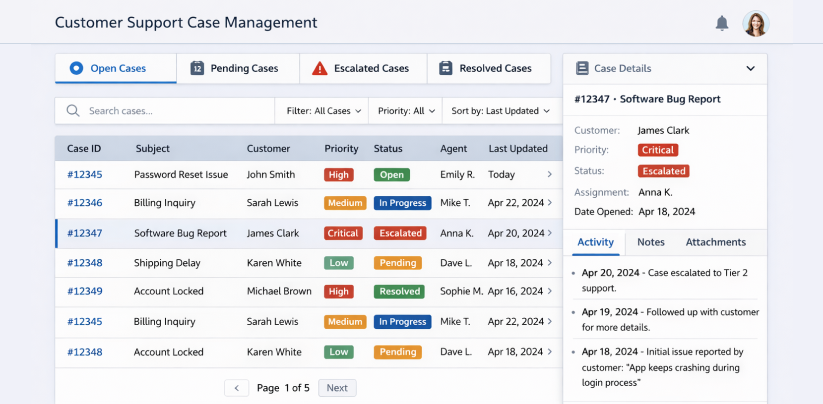Open row arrow for case #12346
Image resolution: width=823 pixels, height=404 pixels.
(549, 203)
